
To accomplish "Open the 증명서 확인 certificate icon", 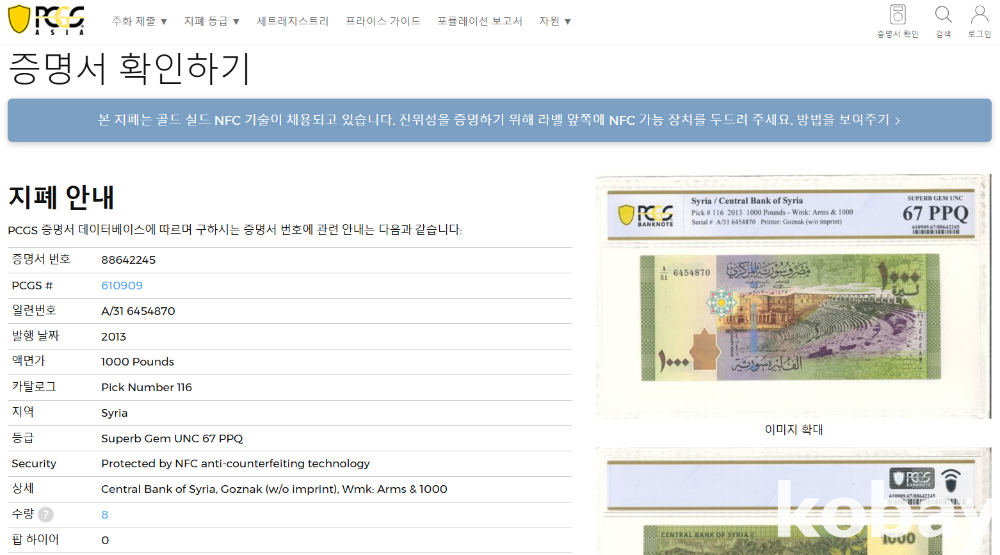I will coord(897,21).
